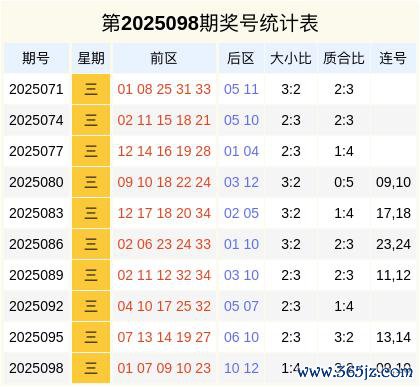Click front numbers 01 08 25 31 33
Screen dimensions: 420x387
point(164,89)
